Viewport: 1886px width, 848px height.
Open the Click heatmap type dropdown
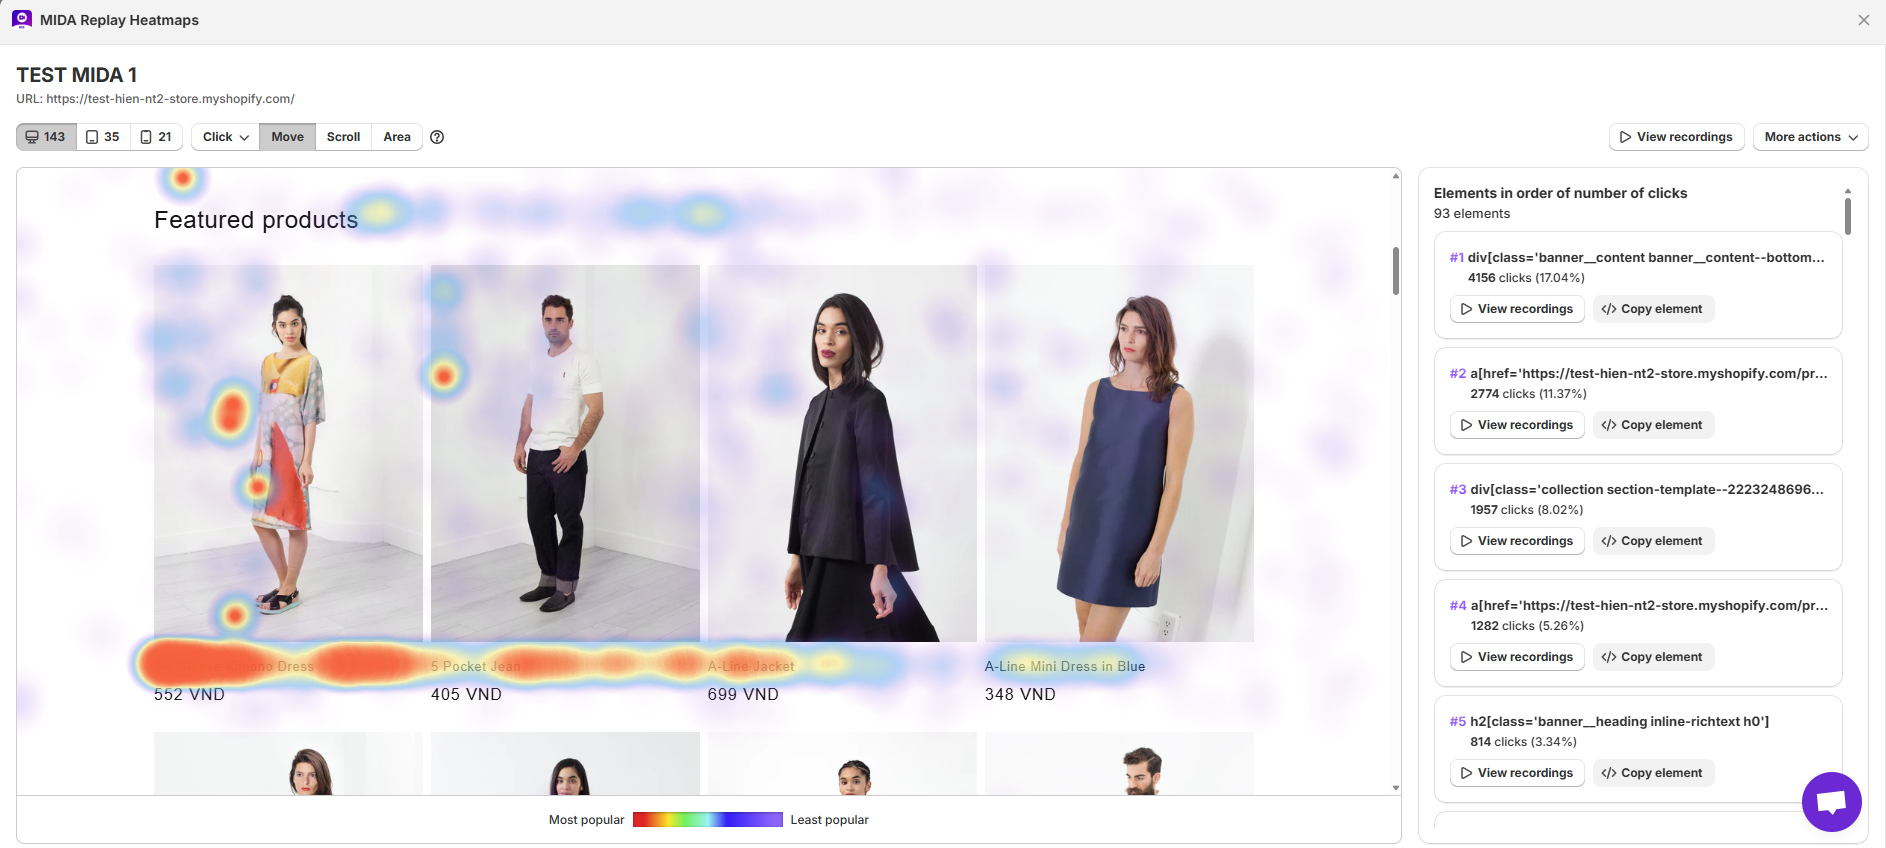tap(225, 137)
